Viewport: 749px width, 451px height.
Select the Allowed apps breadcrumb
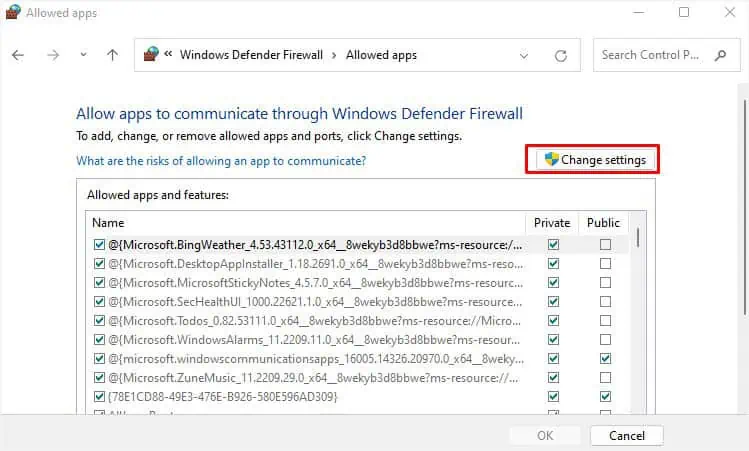click(x=381, y=55)
